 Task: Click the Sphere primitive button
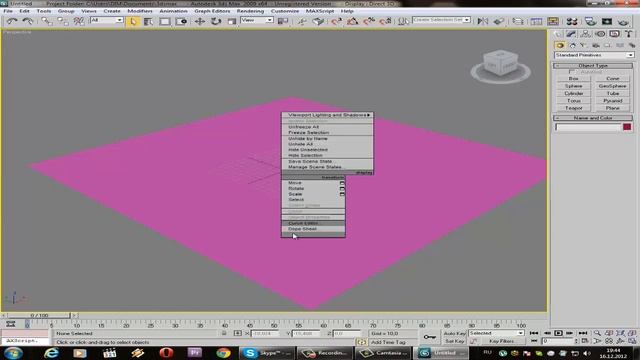point(573,86)
